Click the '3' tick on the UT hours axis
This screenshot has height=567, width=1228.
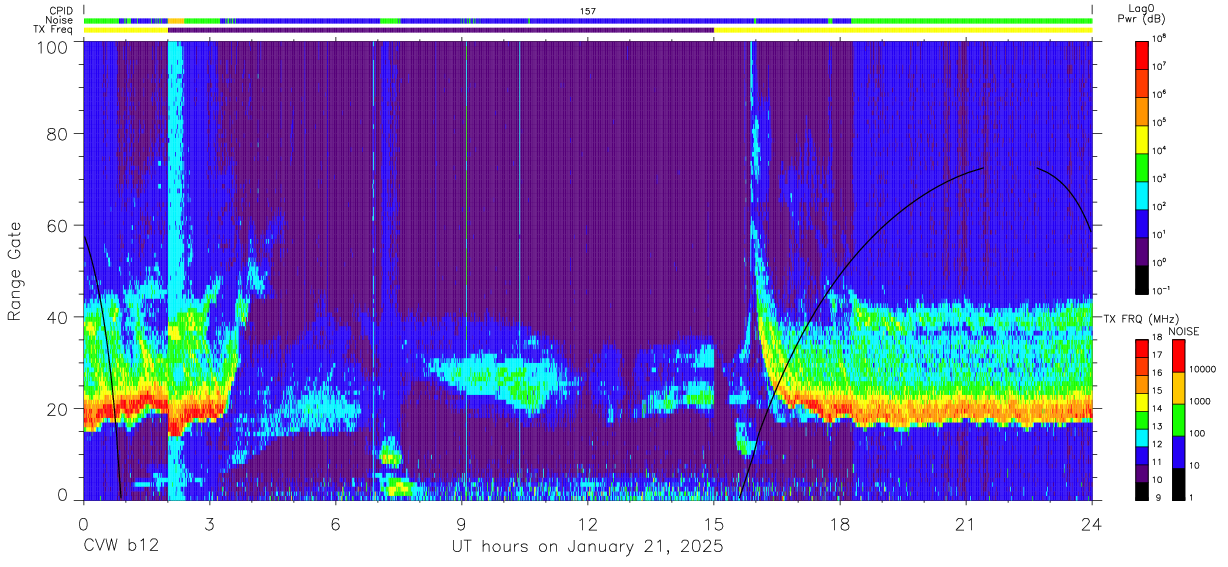point(209,523)
